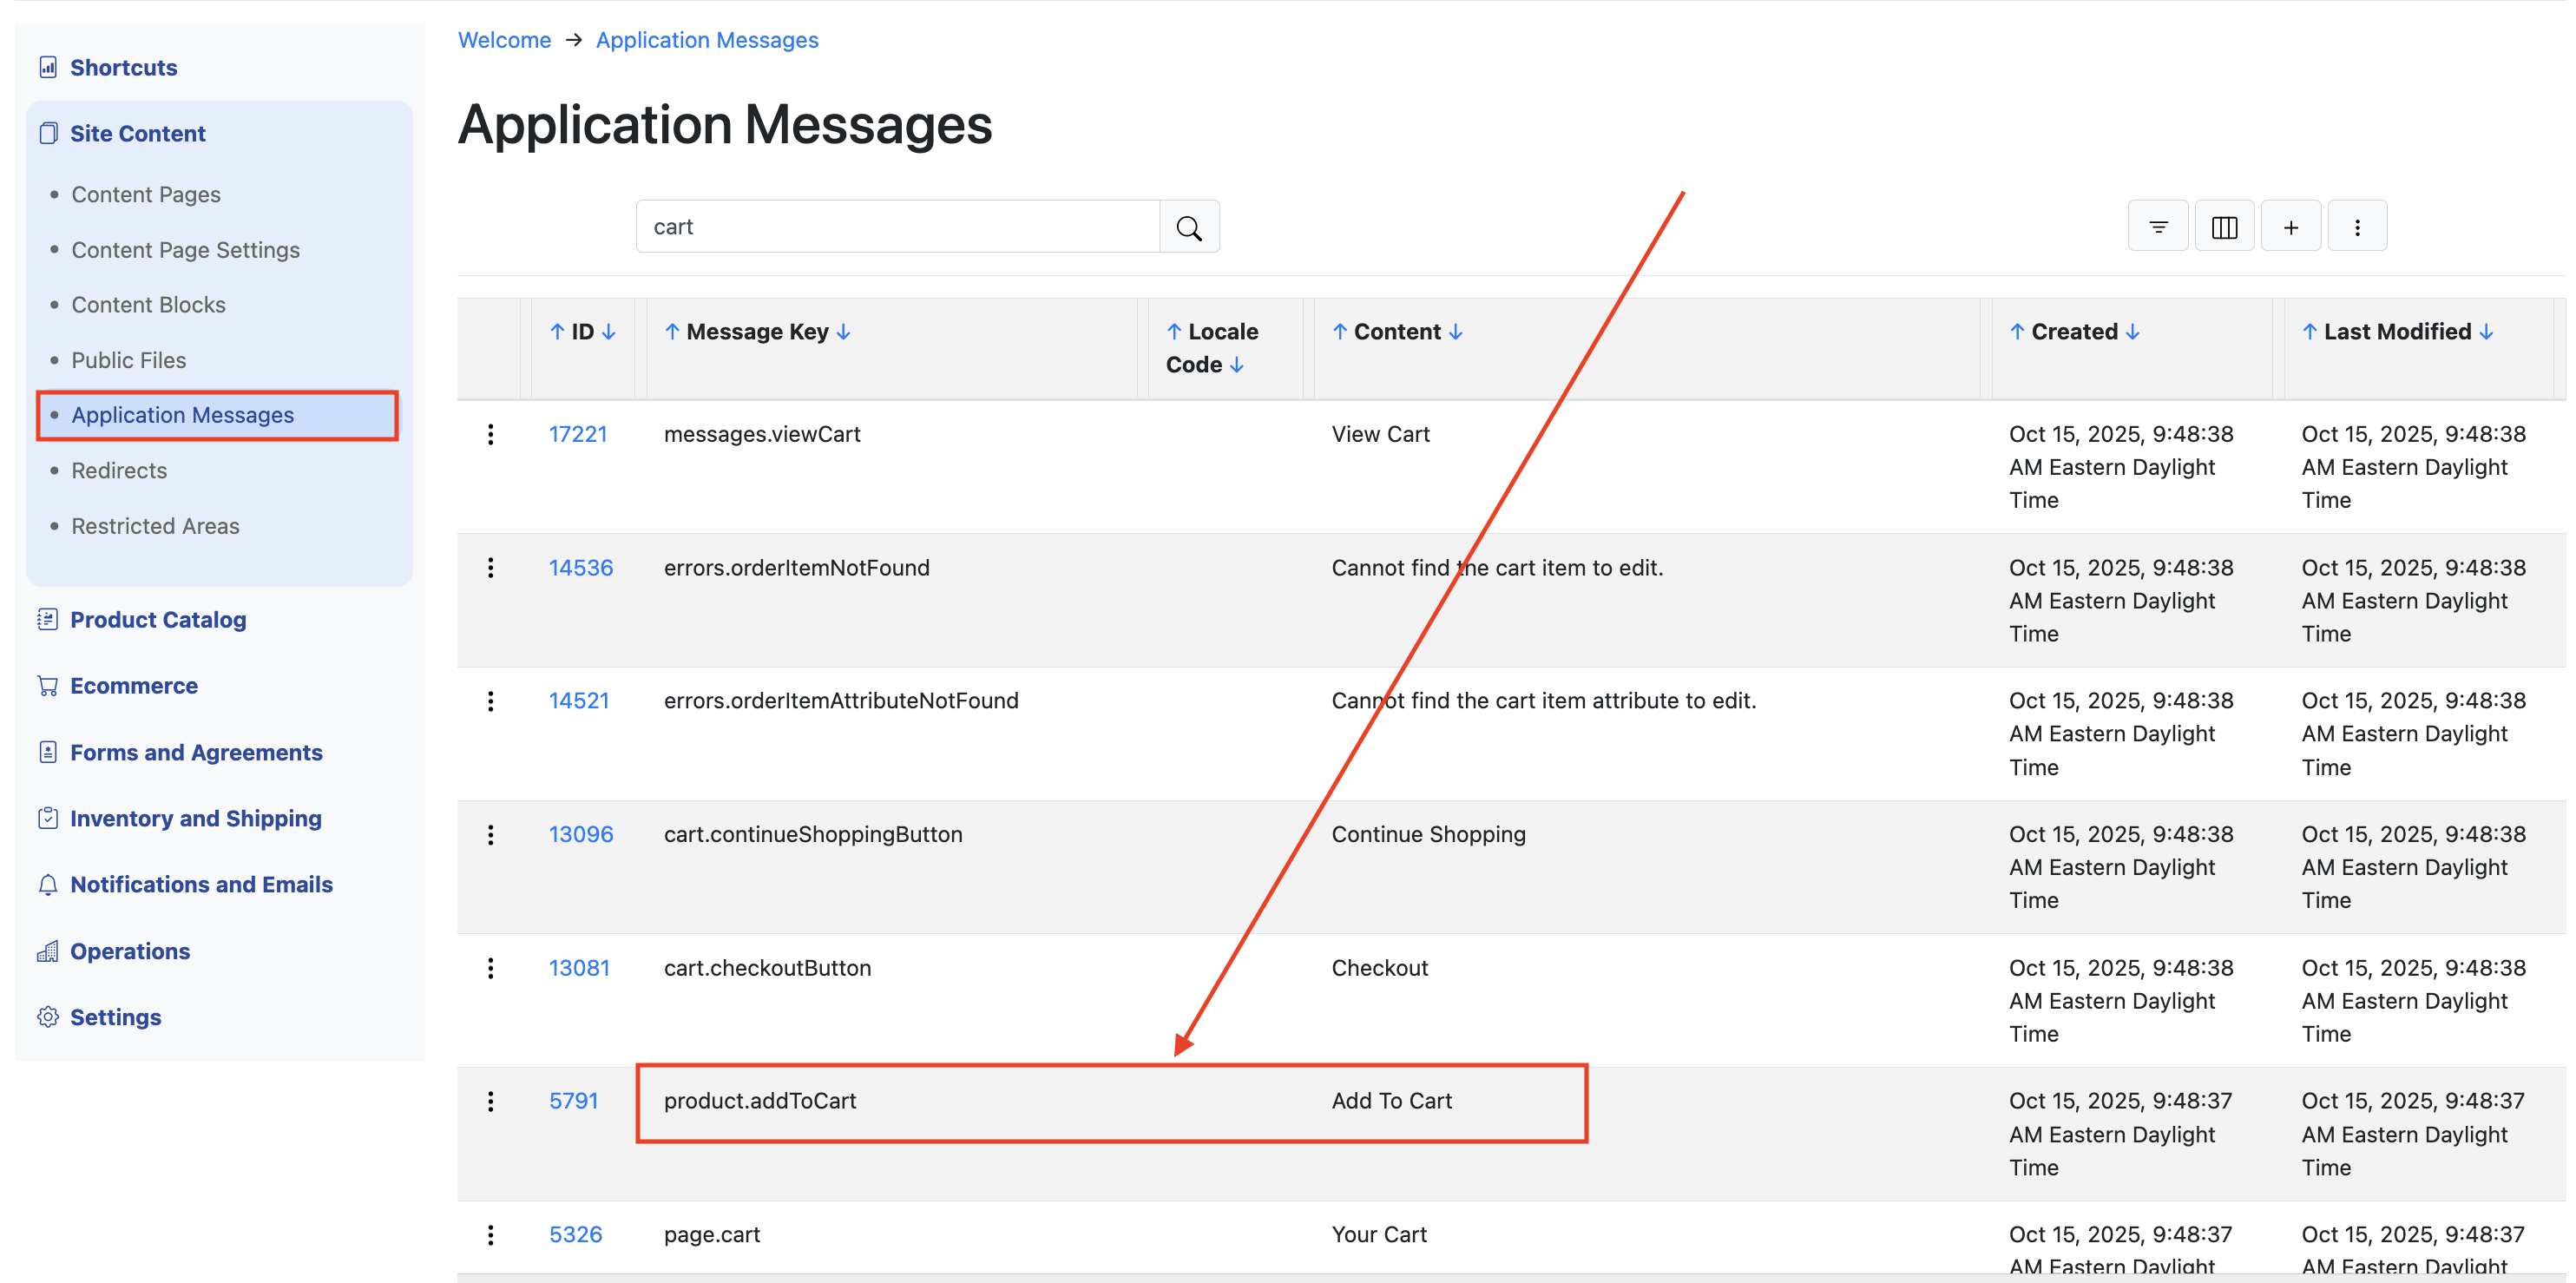Image resolution: width=2576 pixels, height=1283 pixels.
Task: Sort Message Key descending arrow
Action: 843,331
